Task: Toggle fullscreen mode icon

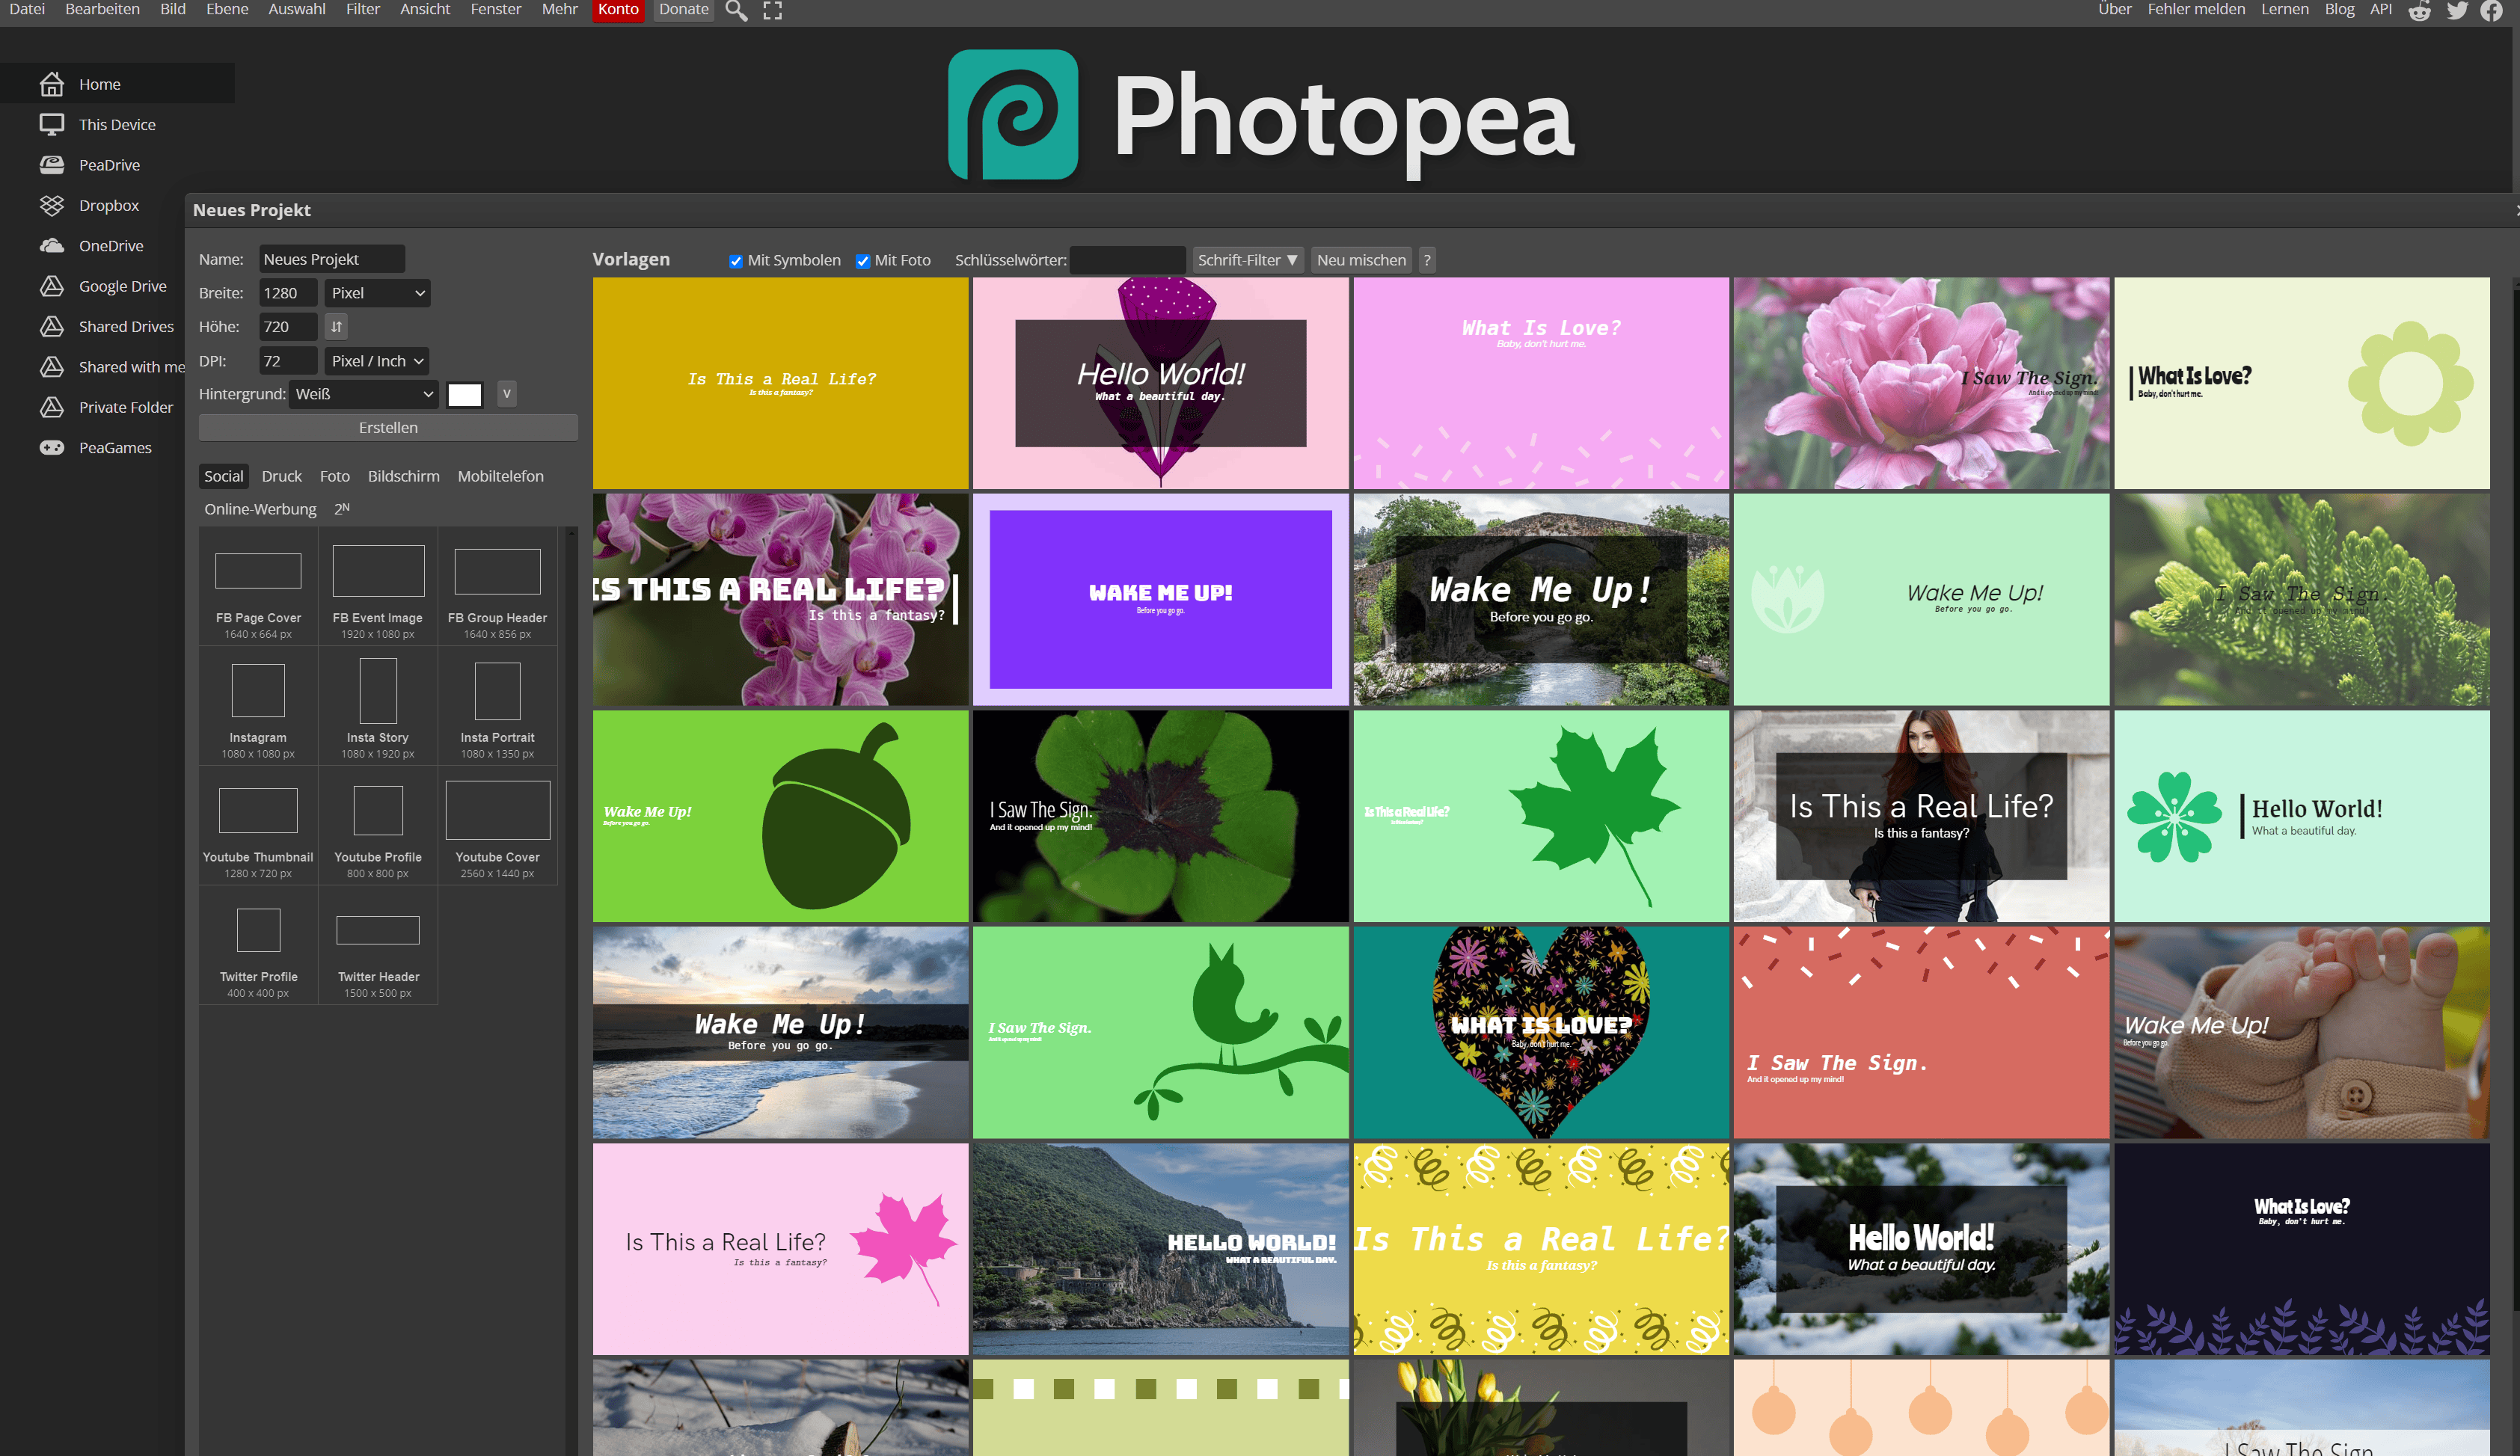Action: pos(772,10)
